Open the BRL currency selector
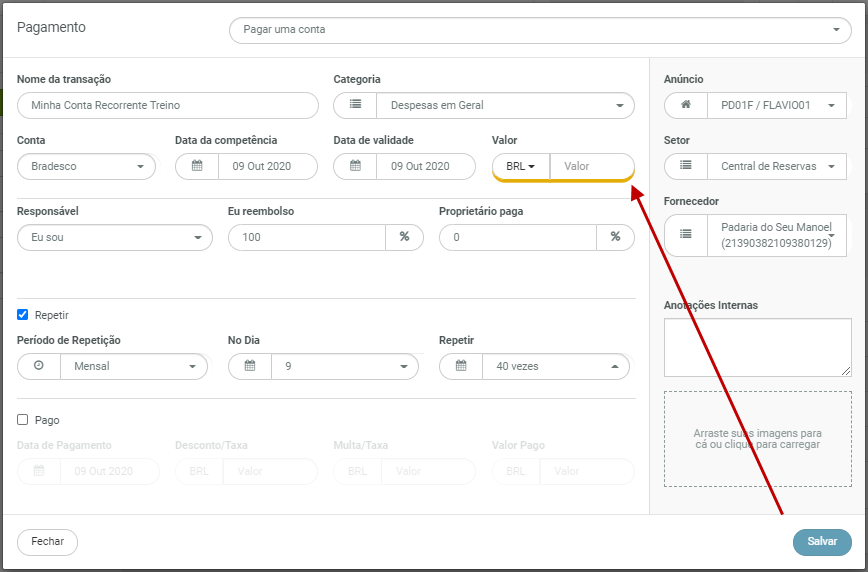868x572 pixels. [x=521, y=166]
